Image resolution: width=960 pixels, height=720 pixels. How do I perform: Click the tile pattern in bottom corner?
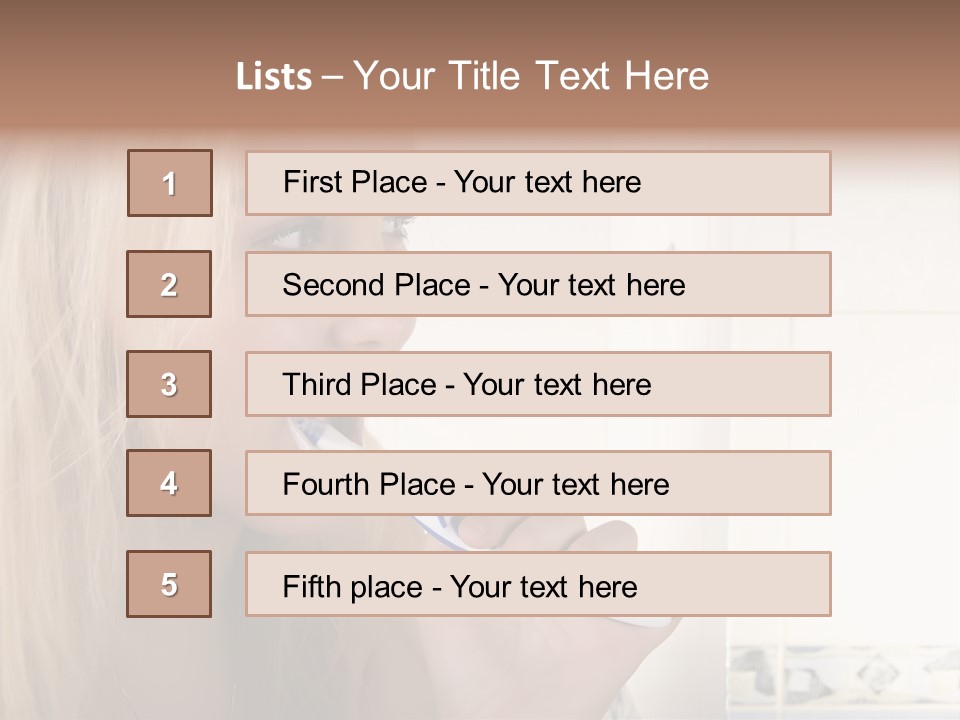click(x=844, y=681)
